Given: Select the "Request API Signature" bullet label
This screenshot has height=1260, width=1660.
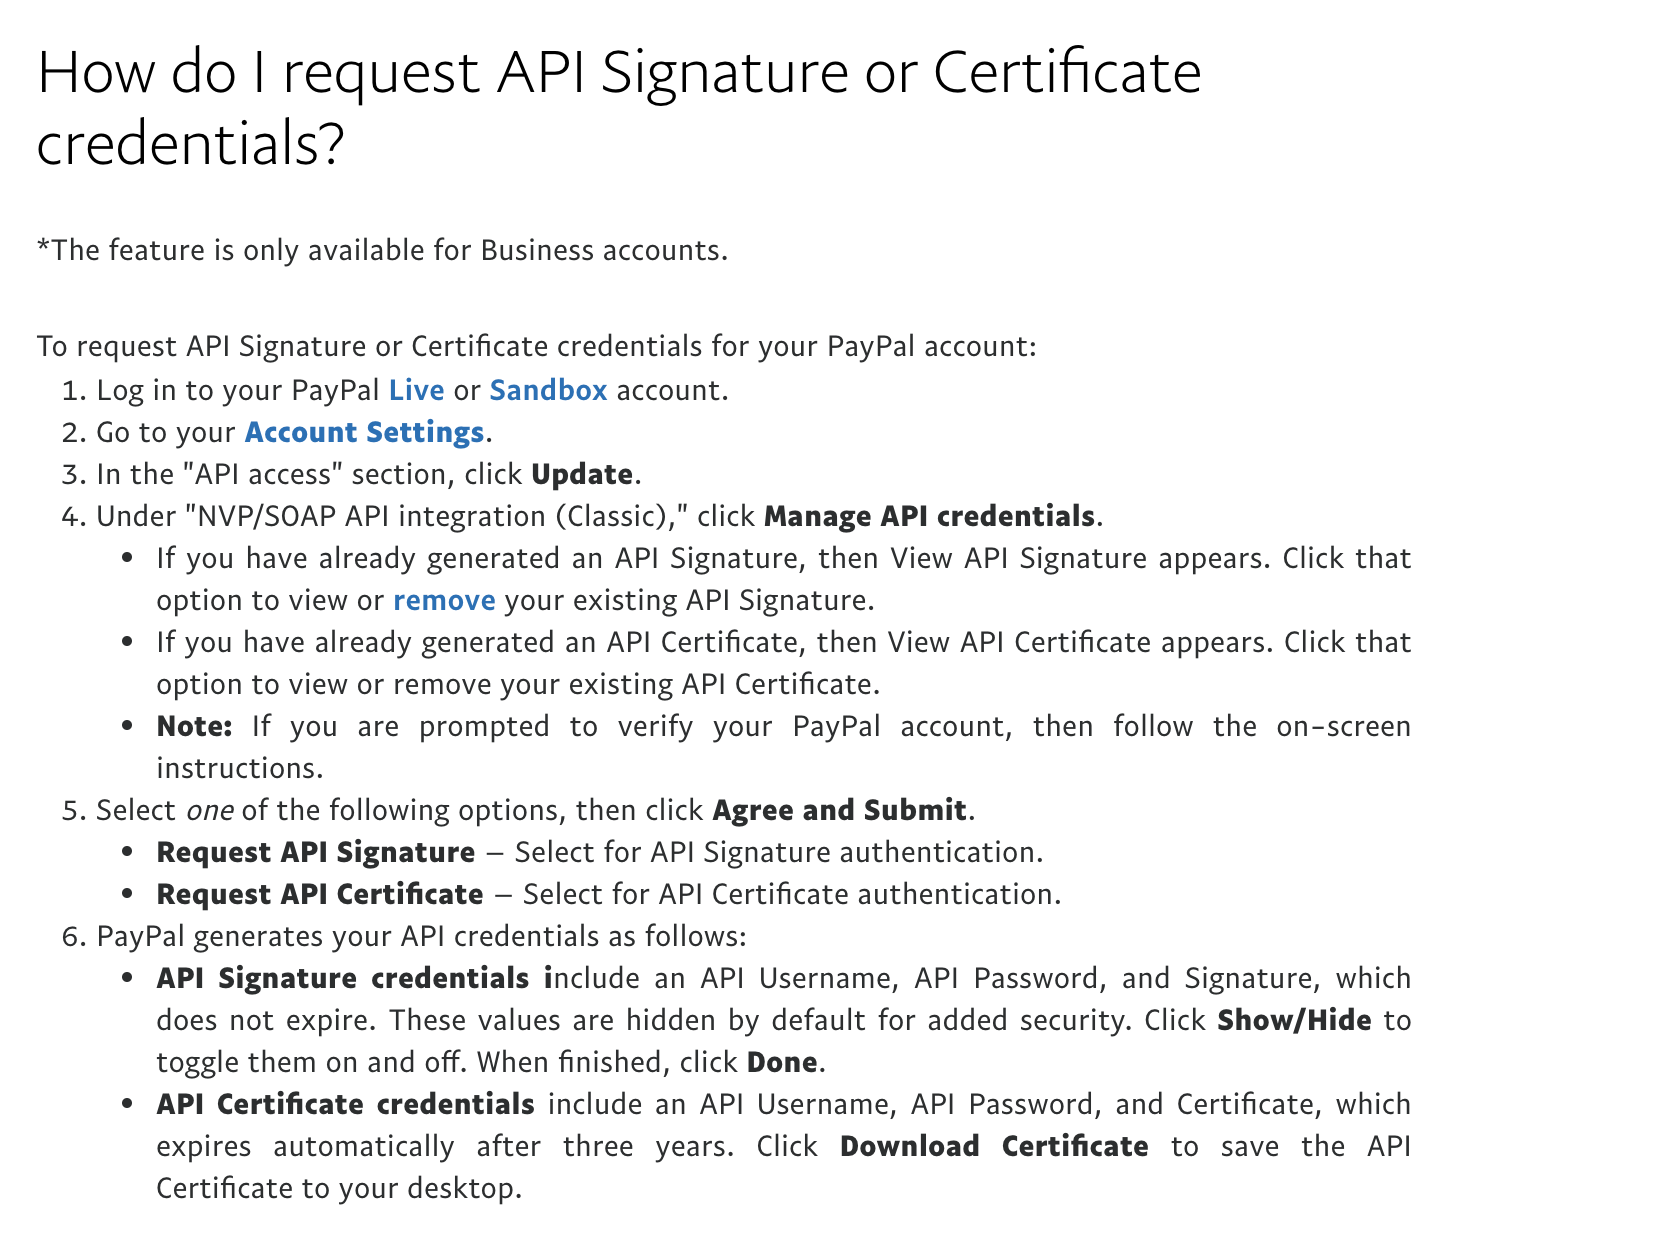Looking at the screenshot, I should pos(315,852).
